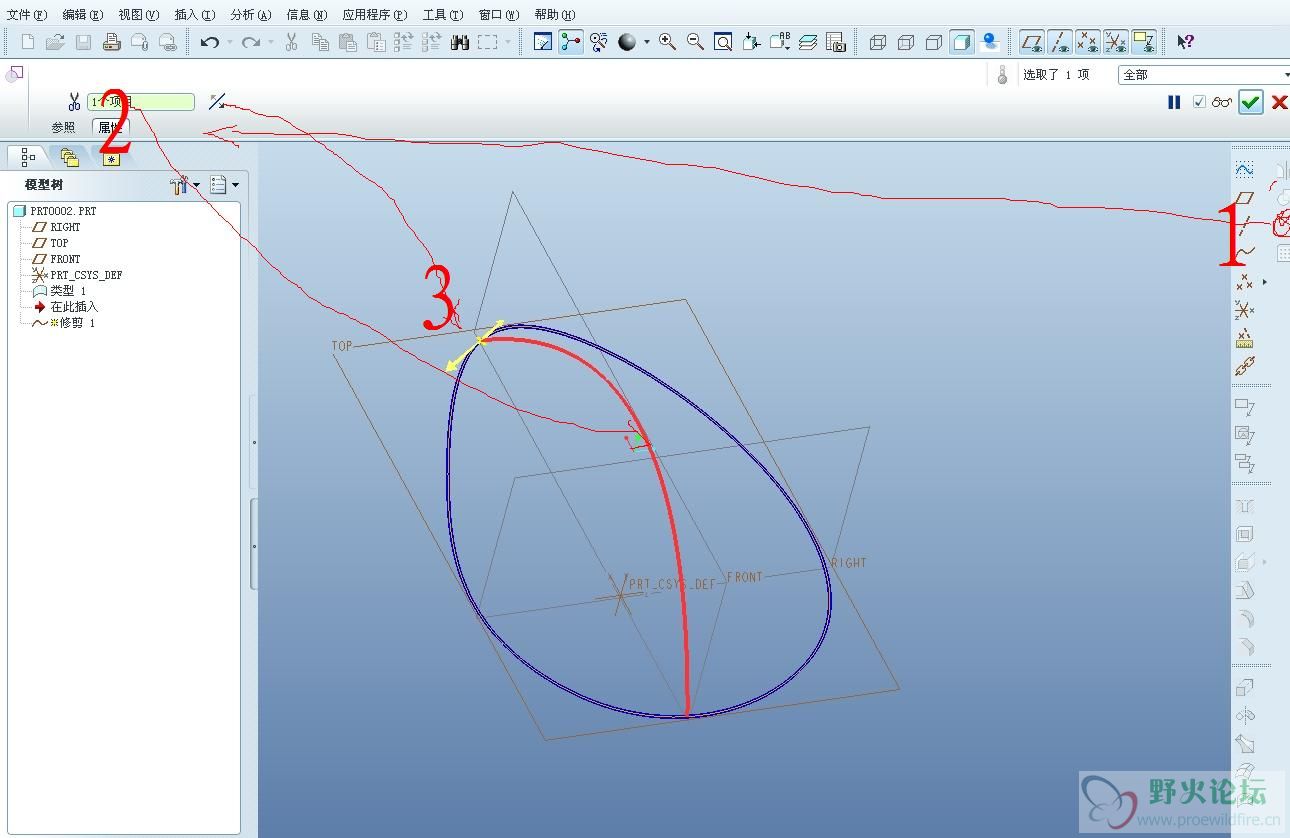Image resolution: width=1290 pixels, height=838 pixels.
Task: Switch to the model tree tab
Action: coord(27,157)
